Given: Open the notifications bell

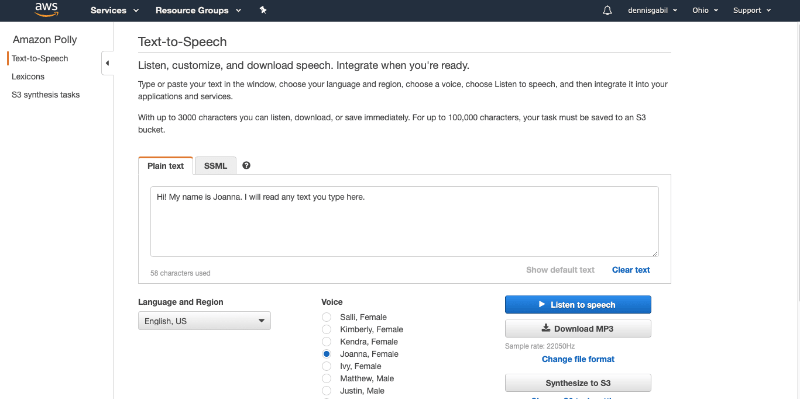Looking at the screenshot, I should [607, 10].
